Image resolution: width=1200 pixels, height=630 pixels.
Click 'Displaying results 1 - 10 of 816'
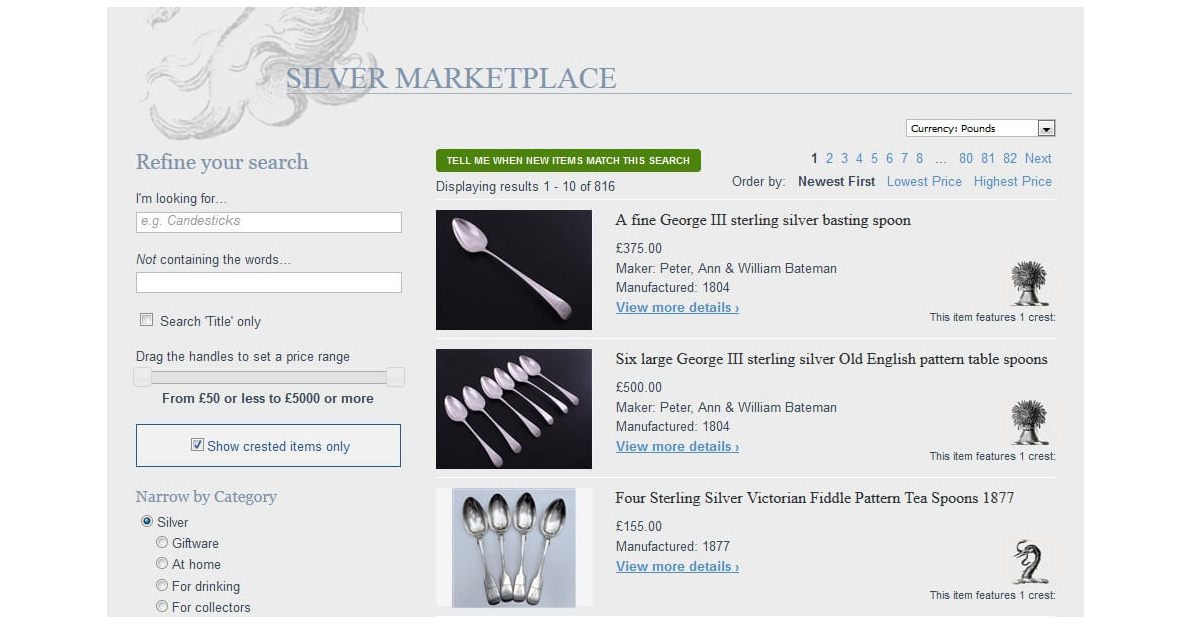[525, 186]
